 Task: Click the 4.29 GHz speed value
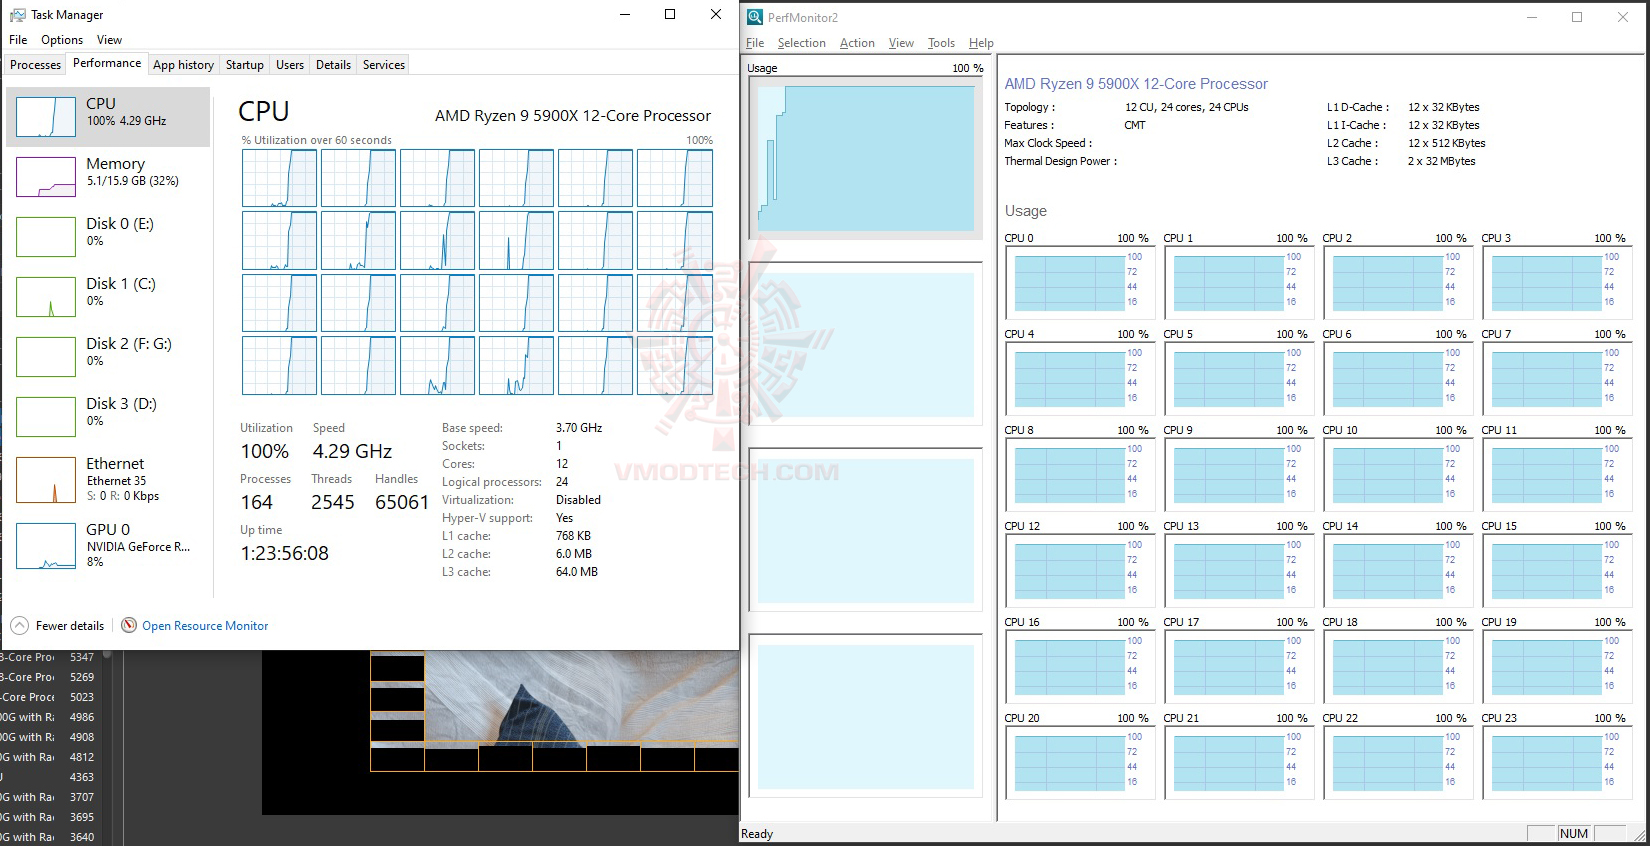coord(352,451)
